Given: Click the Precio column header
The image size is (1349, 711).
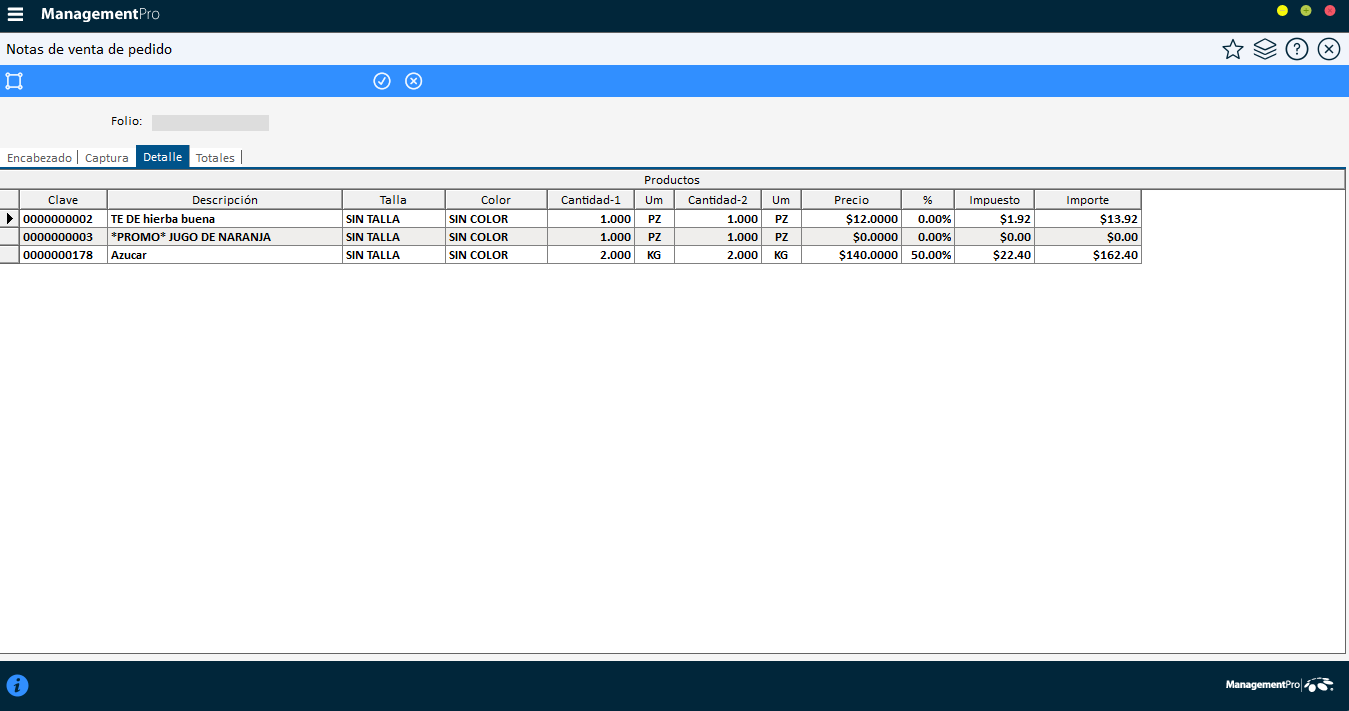Looking at the screenshot, I should point(851,200).
